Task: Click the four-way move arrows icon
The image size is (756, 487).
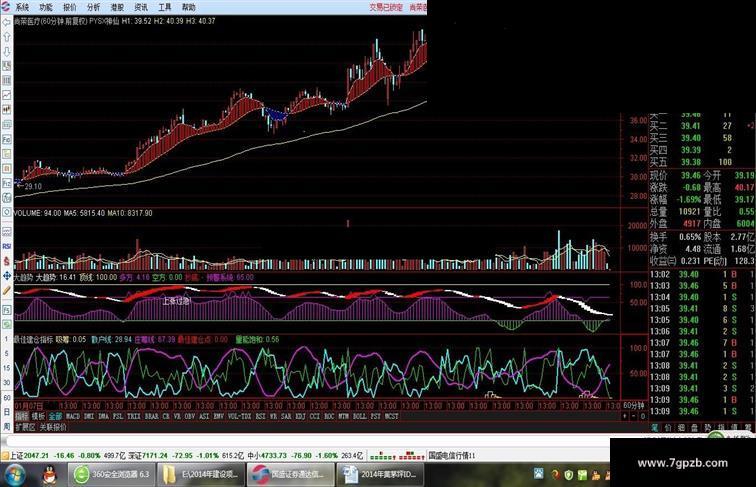Action: click(7, 276)
